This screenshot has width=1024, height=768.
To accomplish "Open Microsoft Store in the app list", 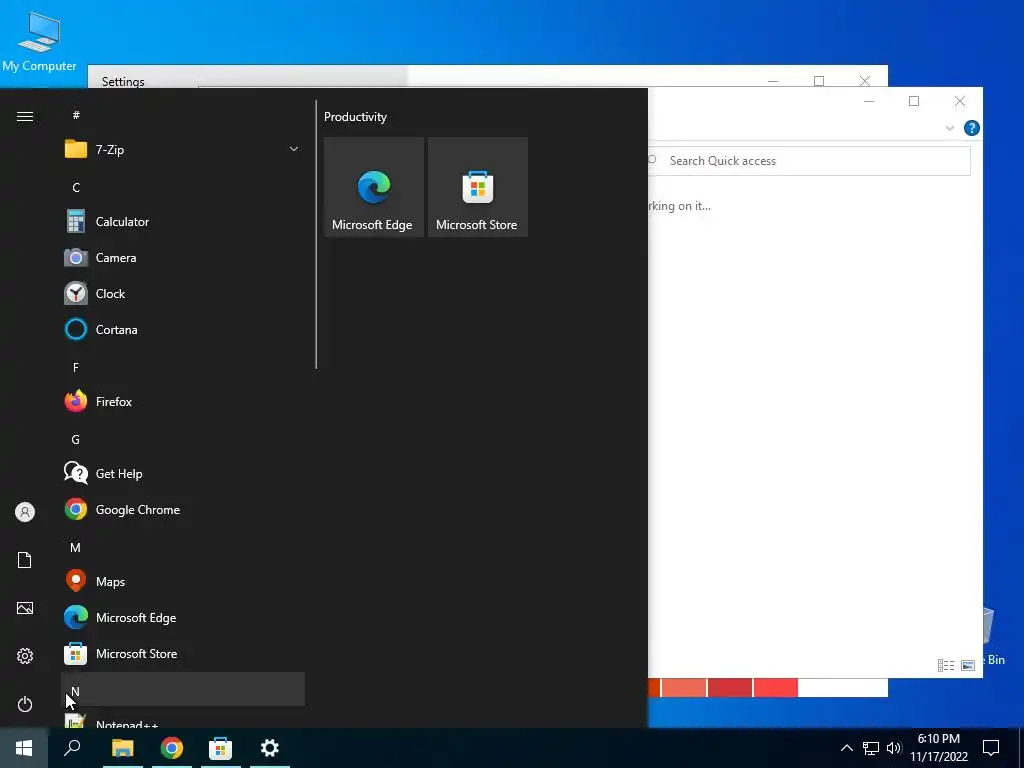I will pyautogui.click(x=183, y=653).
